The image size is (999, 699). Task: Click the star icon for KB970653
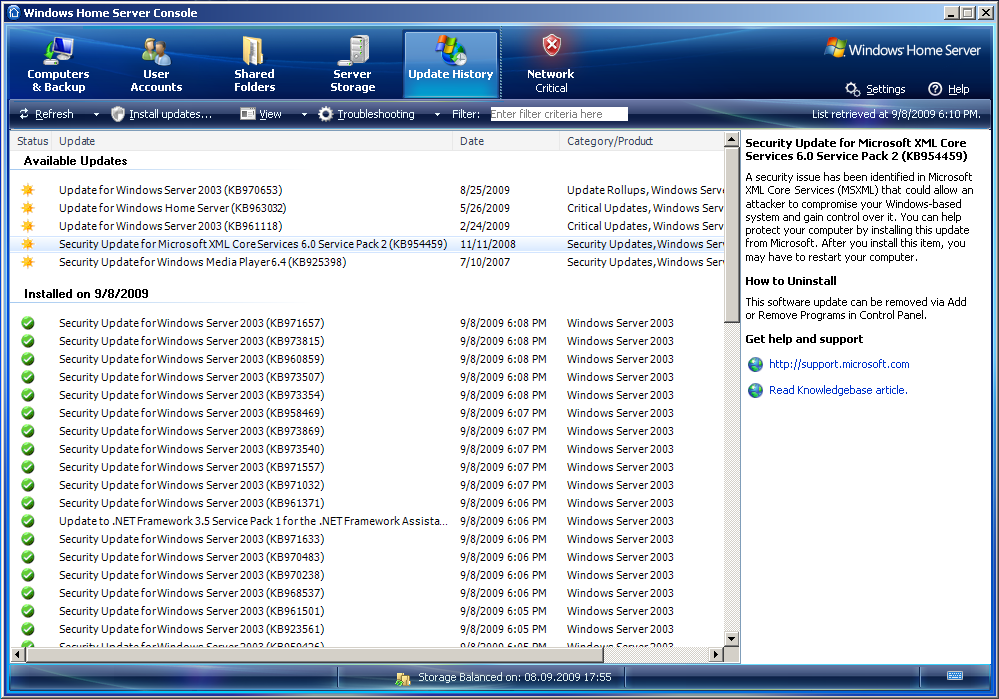(27, 190)
